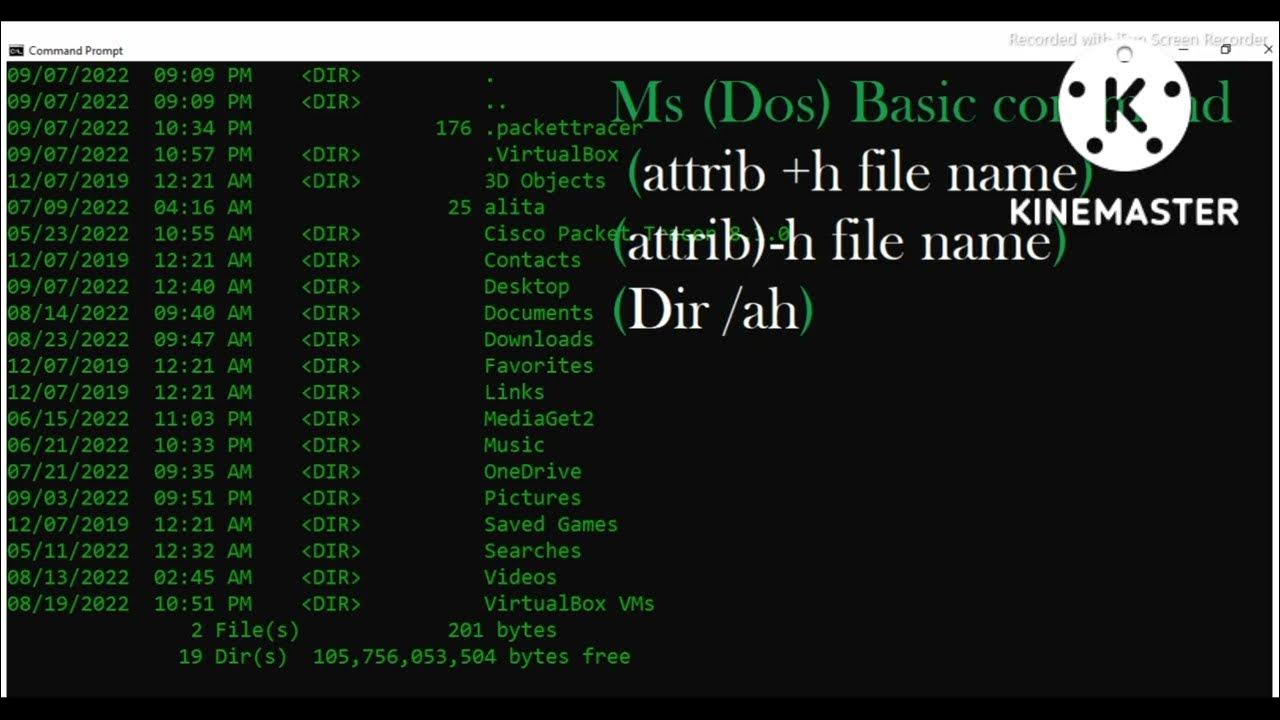Click the date 05/11/2022
Image resolution: width=1280 pixels, height=720 pixels.
(68, 551)
